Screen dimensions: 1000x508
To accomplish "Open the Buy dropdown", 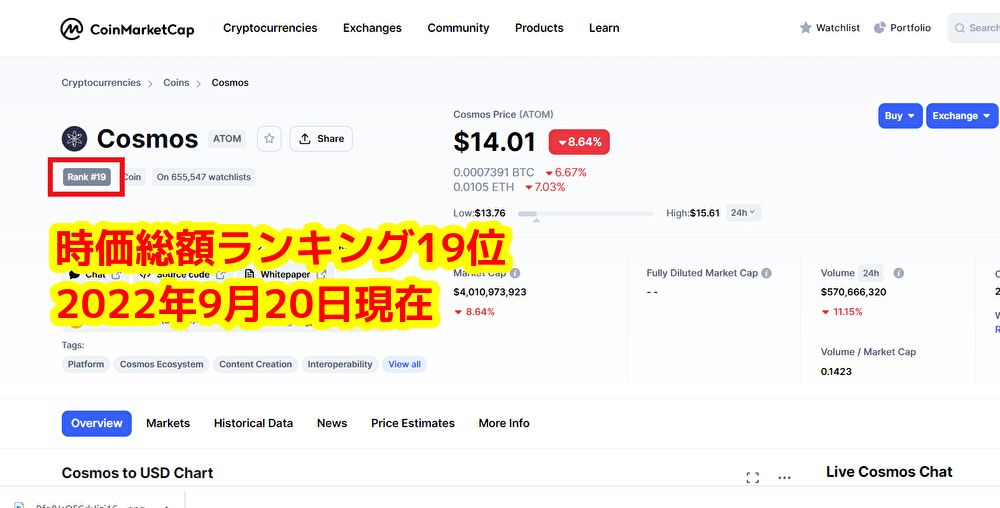I will (900, 116).
